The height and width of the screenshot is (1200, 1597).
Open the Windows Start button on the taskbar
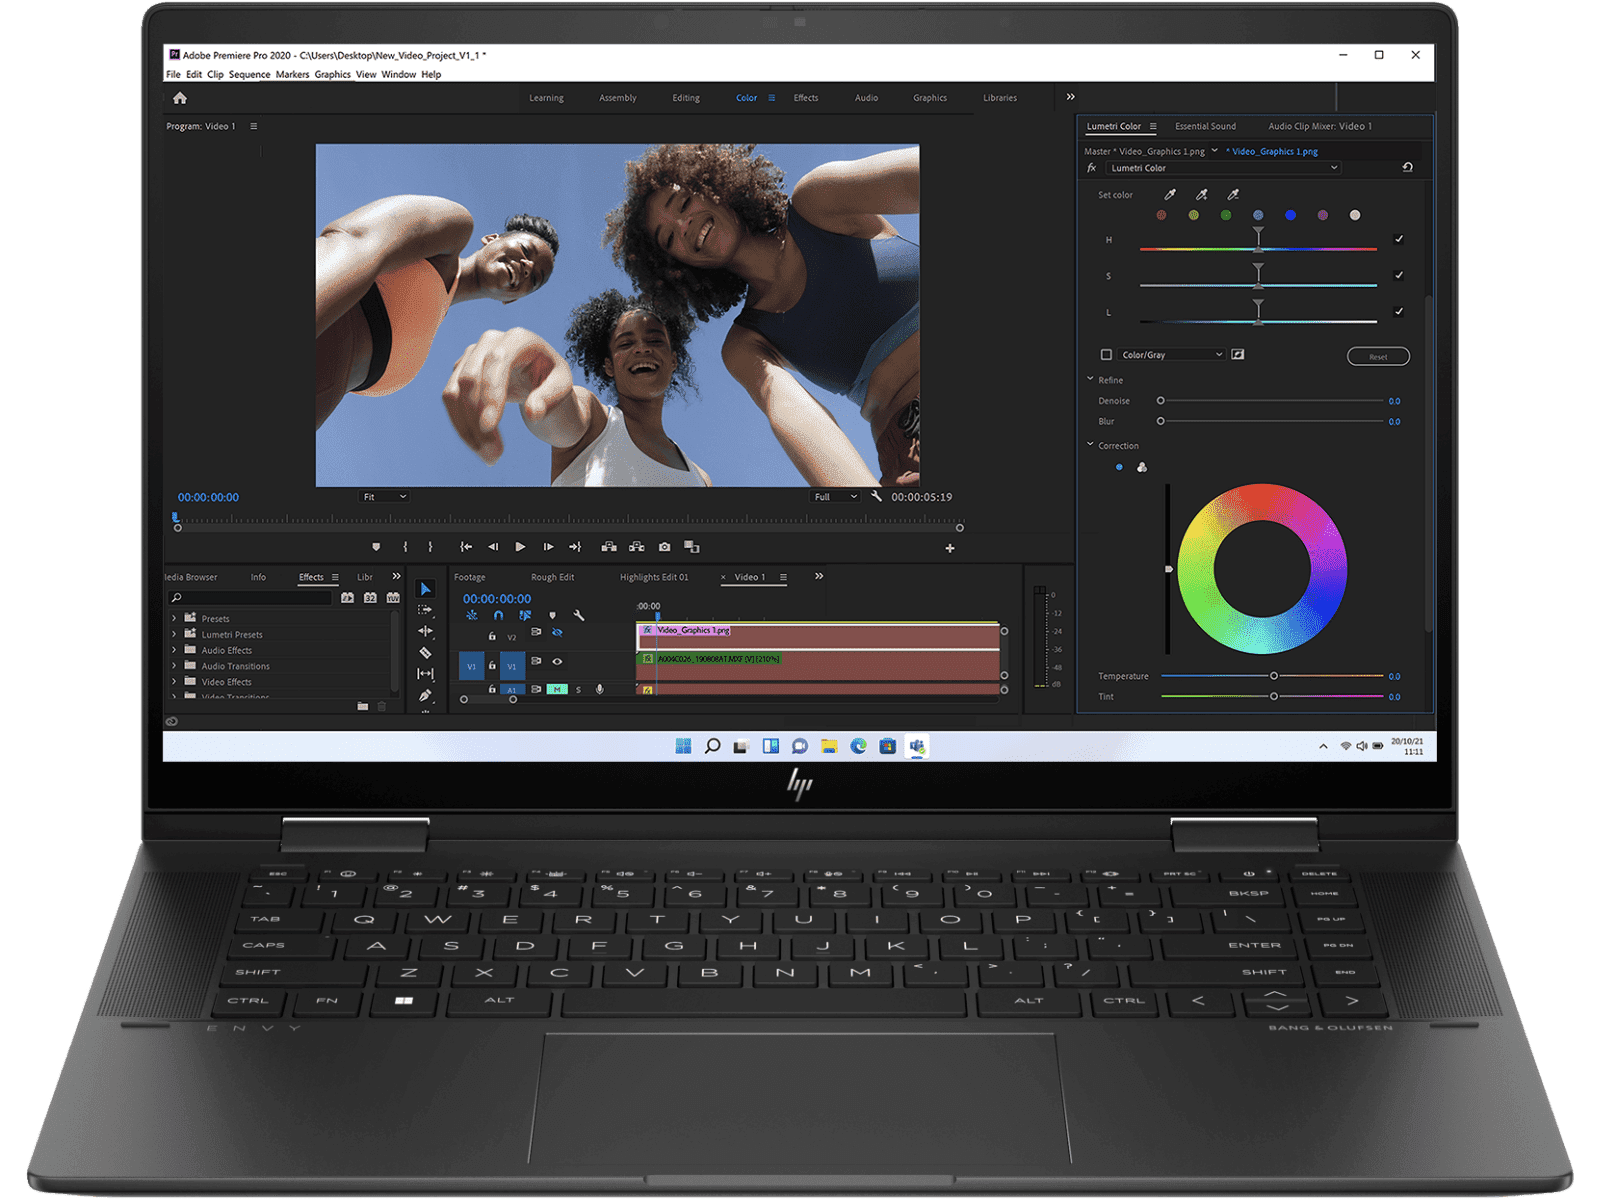683,746
